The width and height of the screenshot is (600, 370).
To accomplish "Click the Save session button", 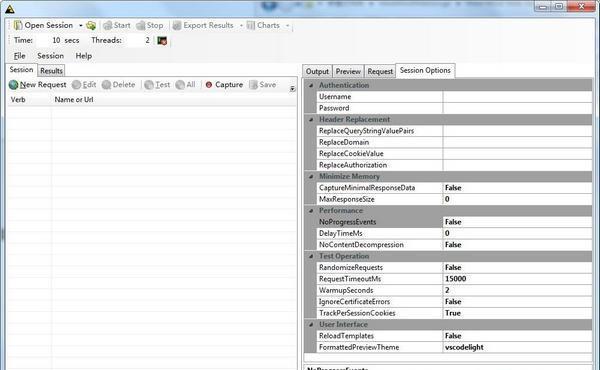I will click(262, 85).
